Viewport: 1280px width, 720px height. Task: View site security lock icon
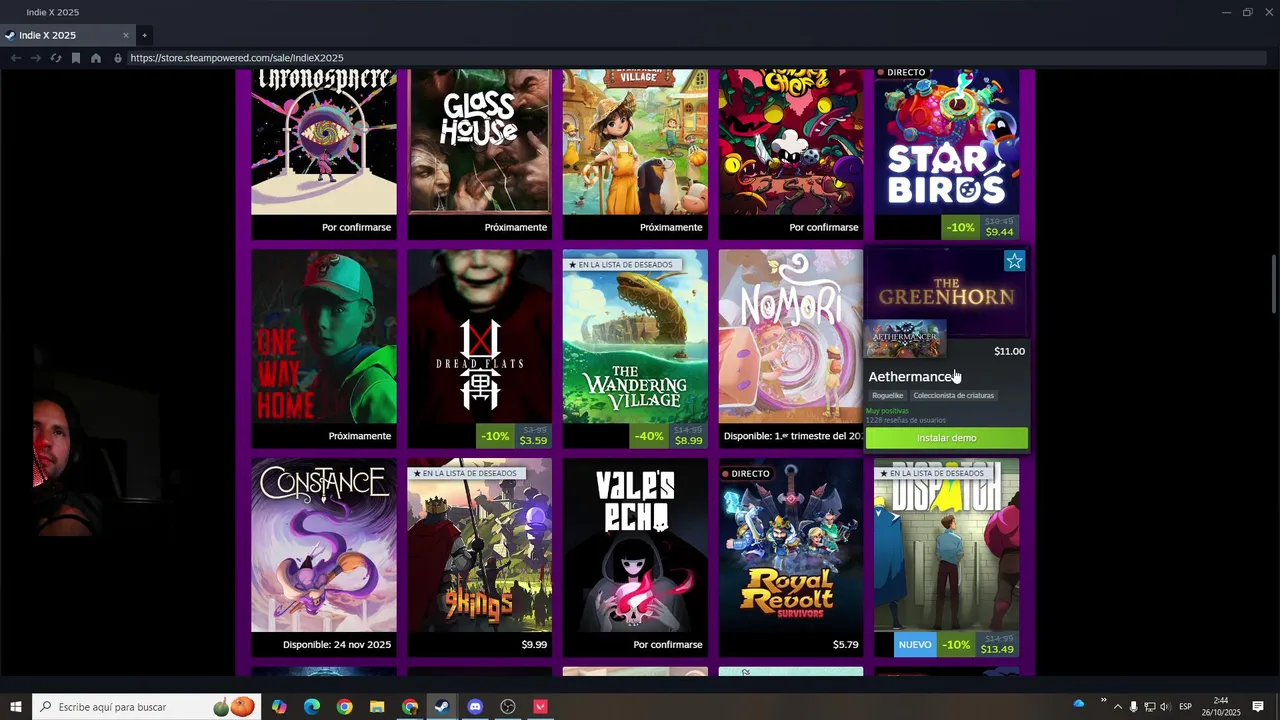click(x=118, y=58)
